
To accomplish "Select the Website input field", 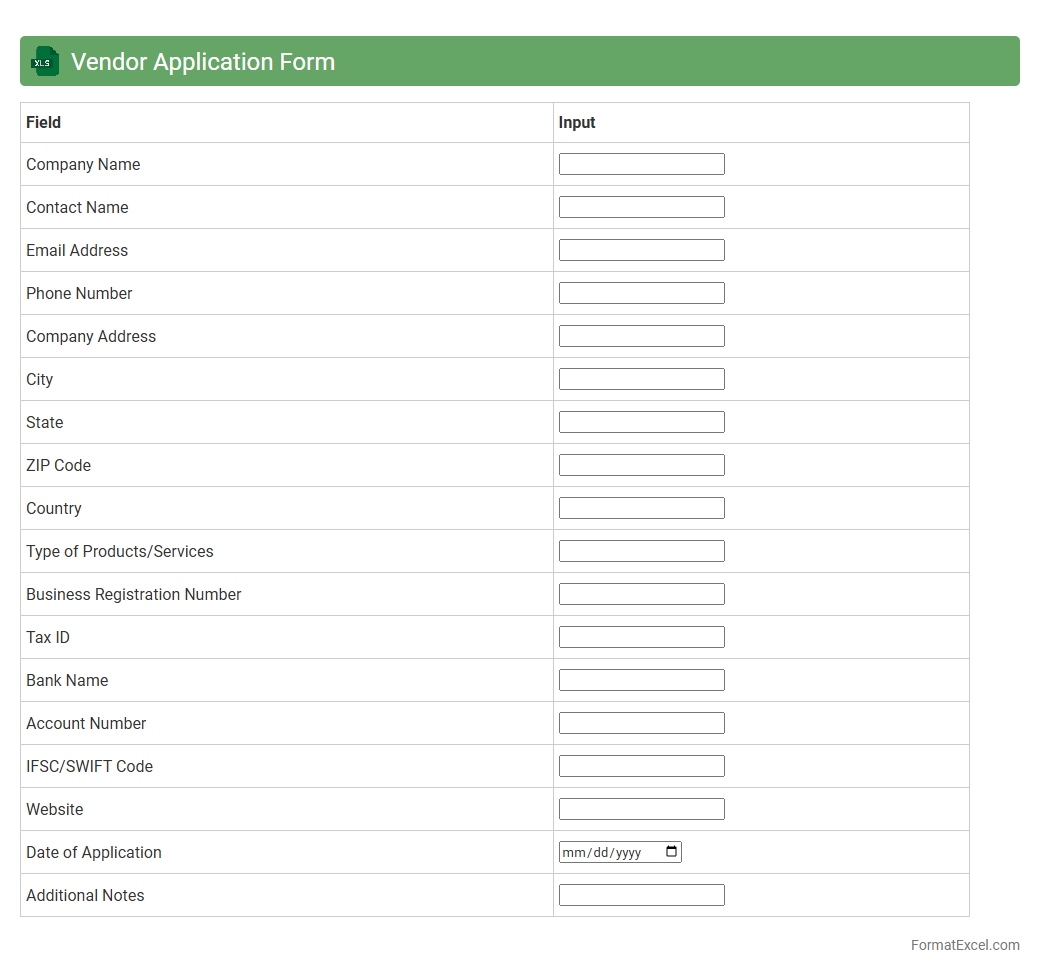I will (x=641, y=809).
